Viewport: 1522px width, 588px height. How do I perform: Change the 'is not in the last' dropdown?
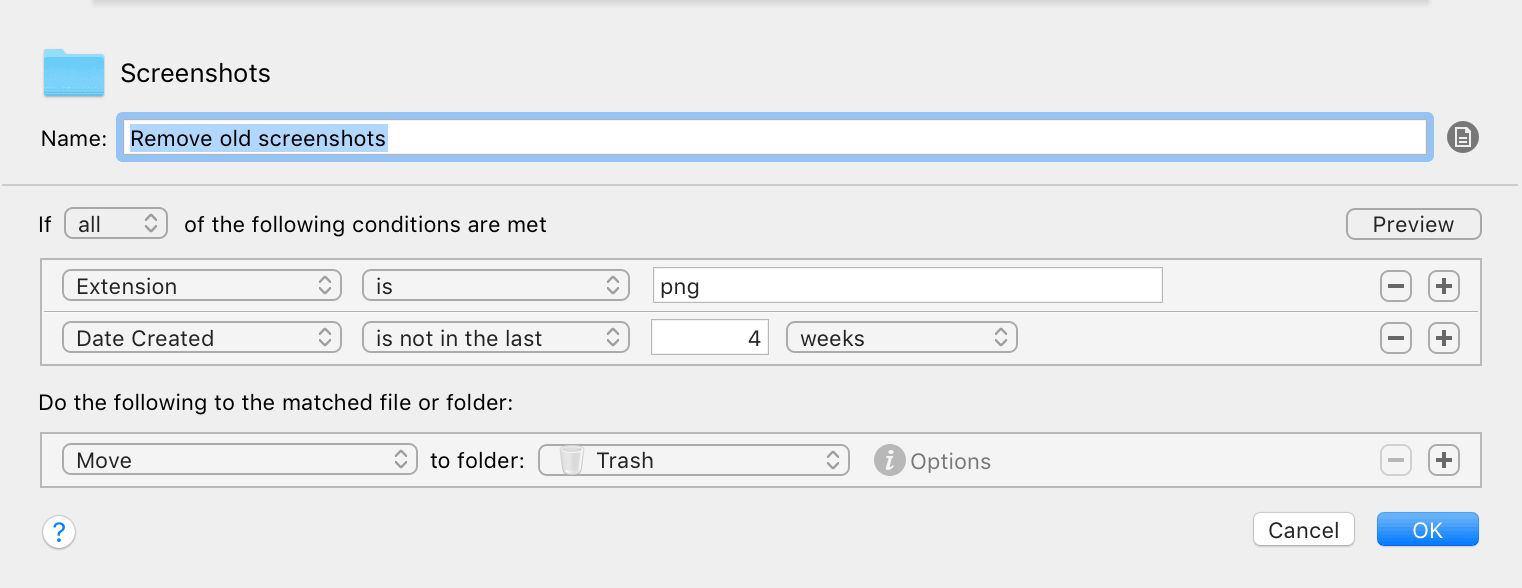point(496,338)
